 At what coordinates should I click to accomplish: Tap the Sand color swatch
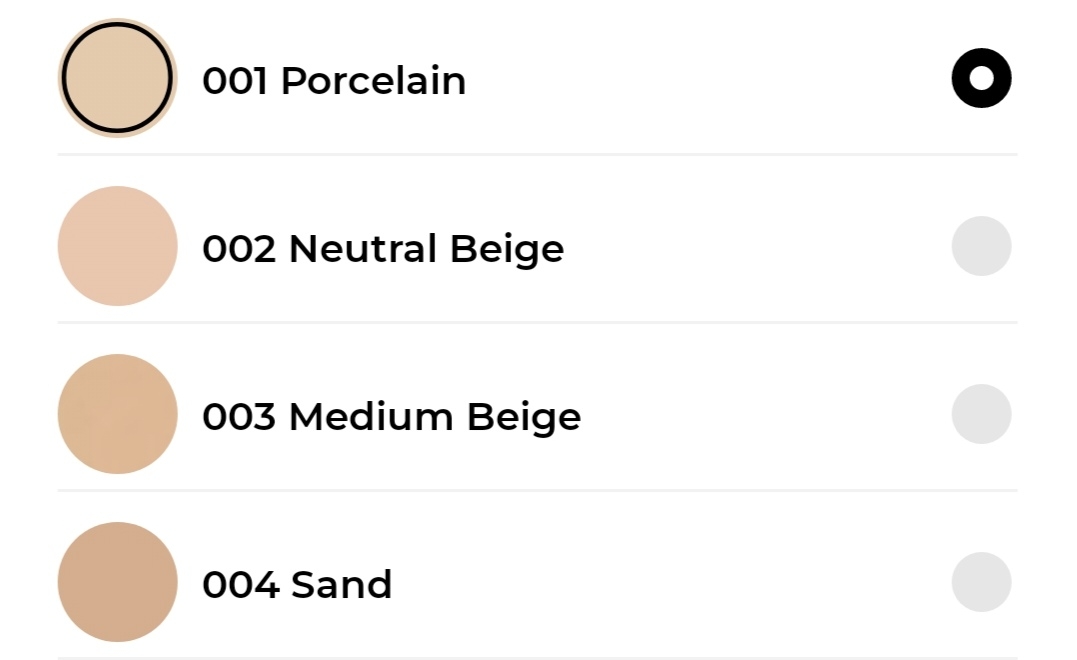click(118, 582)
